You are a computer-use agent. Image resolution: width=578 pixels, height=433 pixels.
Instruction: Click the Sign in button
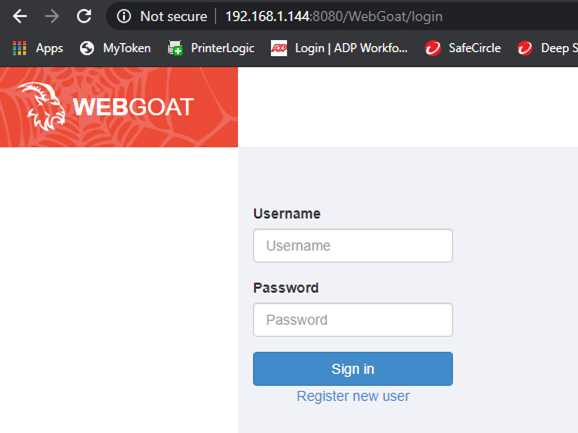point(353,369)
